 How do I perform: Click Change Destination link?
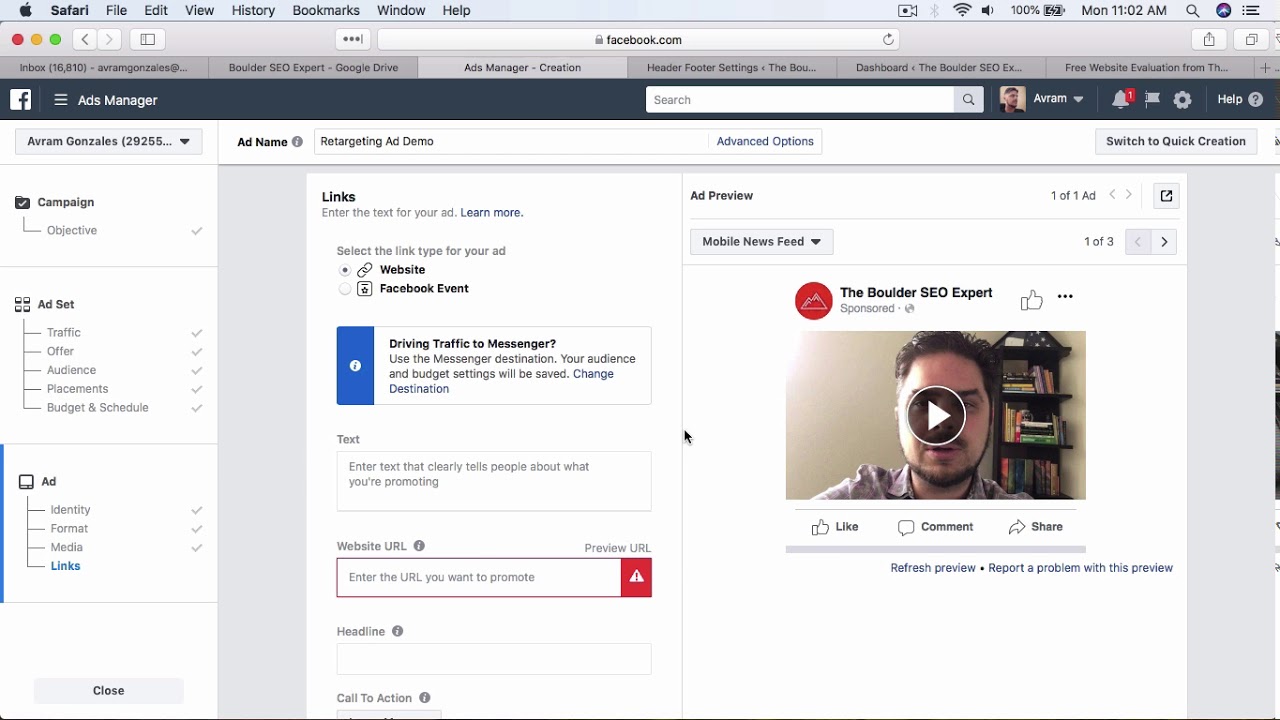pos(501,381)
